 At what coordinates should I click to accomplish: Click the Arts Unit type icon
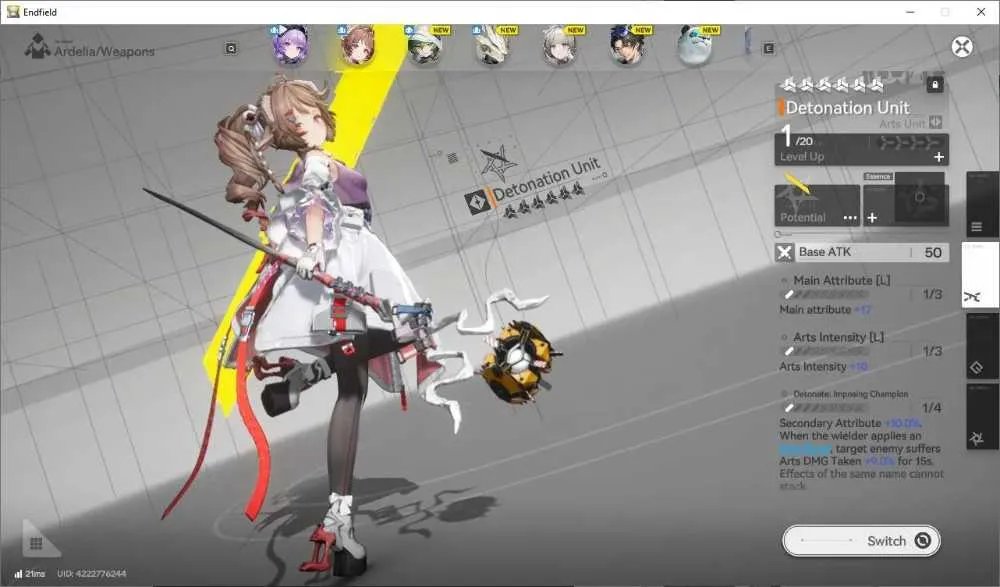(x=935, y=123)
